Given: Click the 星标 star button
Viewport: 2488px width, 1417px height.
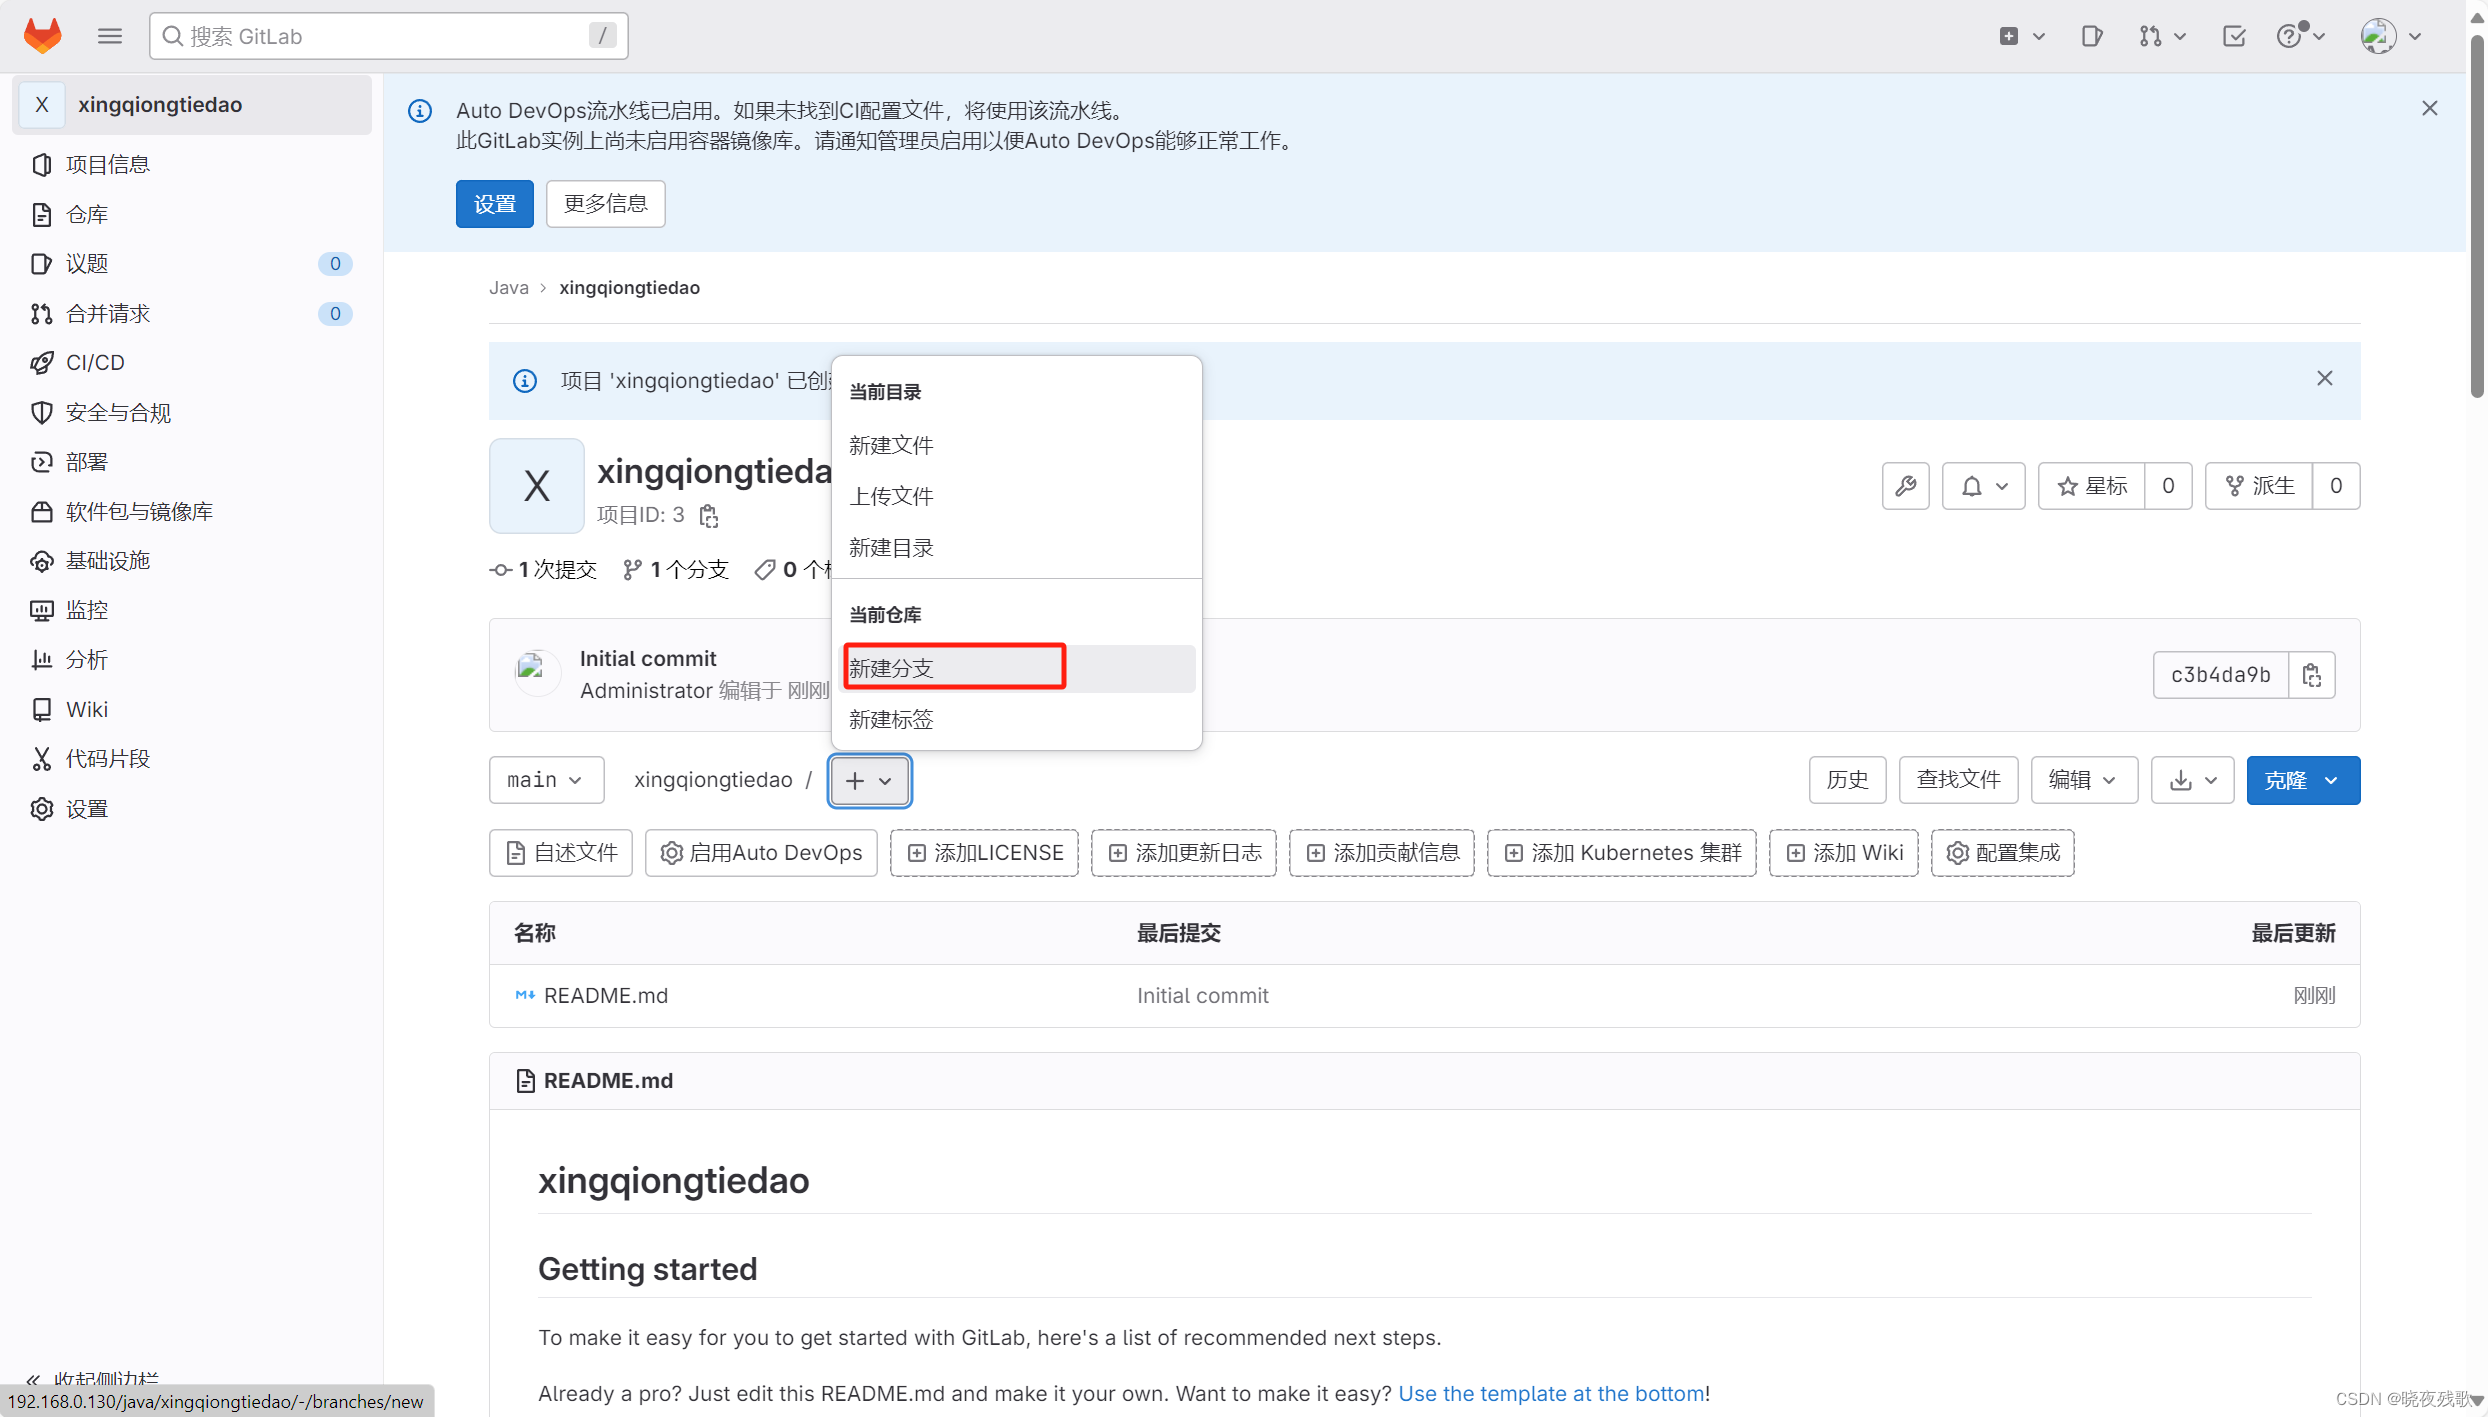Looking at the screenshot, I should click(2091, 486).
